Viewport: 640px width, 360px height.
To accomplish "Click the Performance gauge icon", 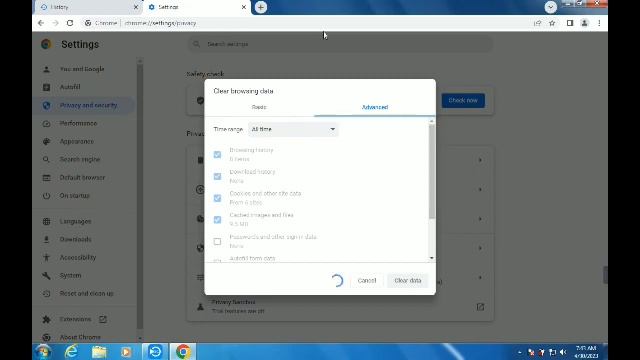I will (x=47, y=123).
